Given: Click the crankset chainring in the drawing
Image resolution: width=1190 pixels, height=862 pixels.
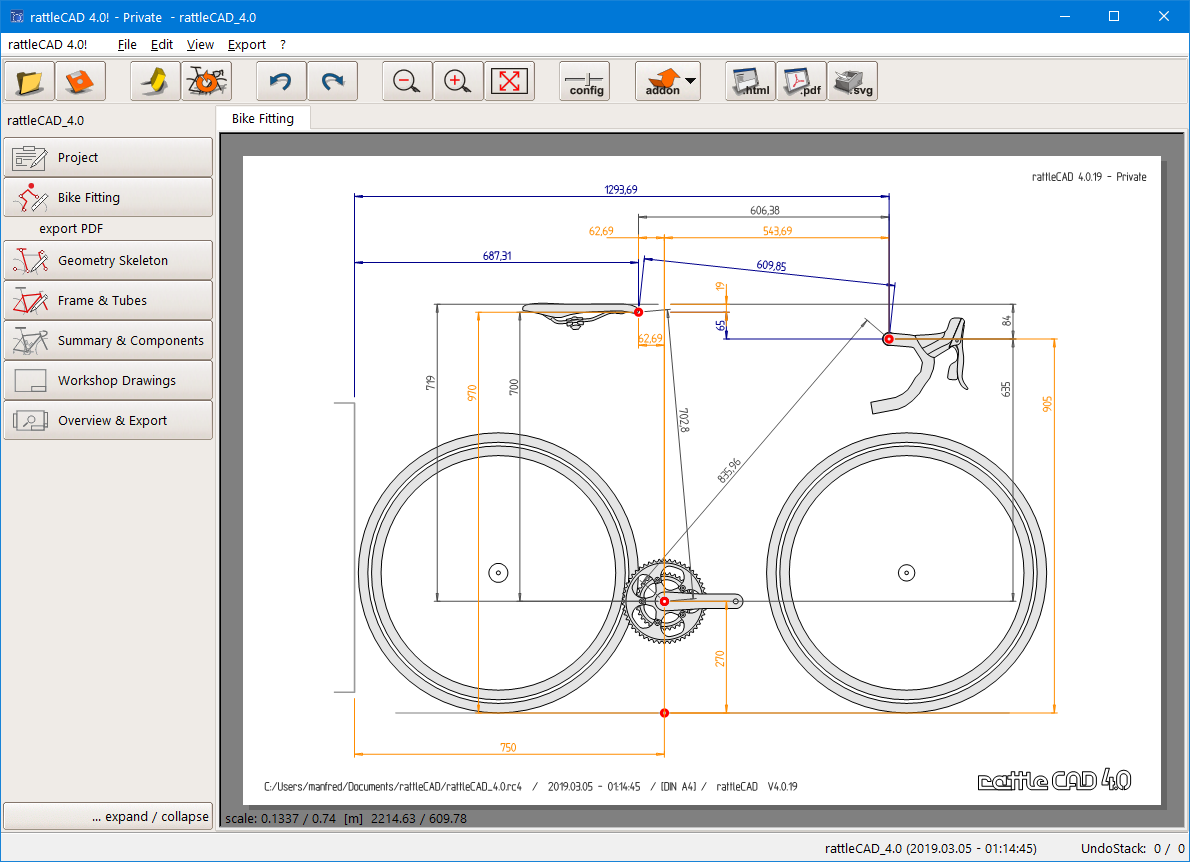Looking at the screenshot, I should pos(663,601).
